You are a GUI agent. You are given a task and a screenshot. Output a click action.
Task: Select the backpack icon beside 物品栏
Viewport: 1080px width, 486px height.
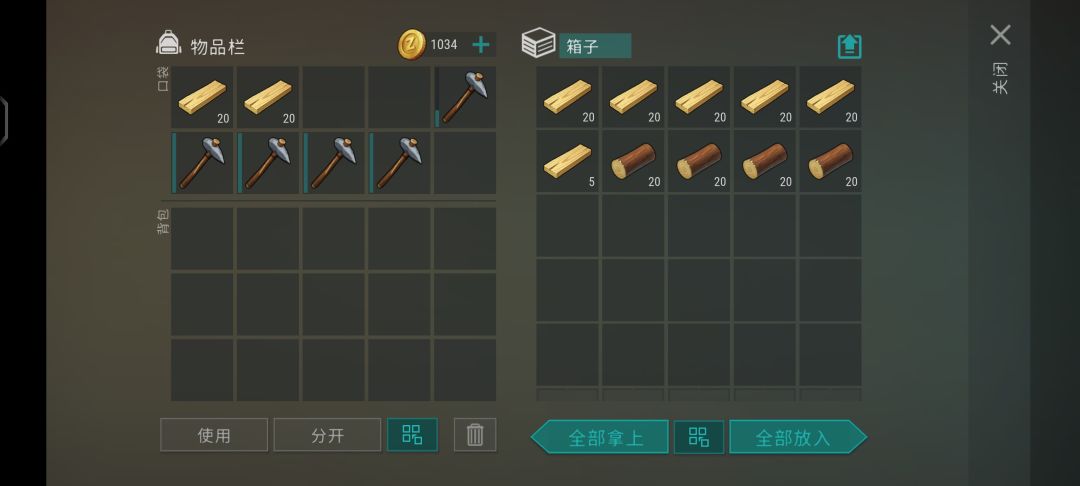pos(169,43)
